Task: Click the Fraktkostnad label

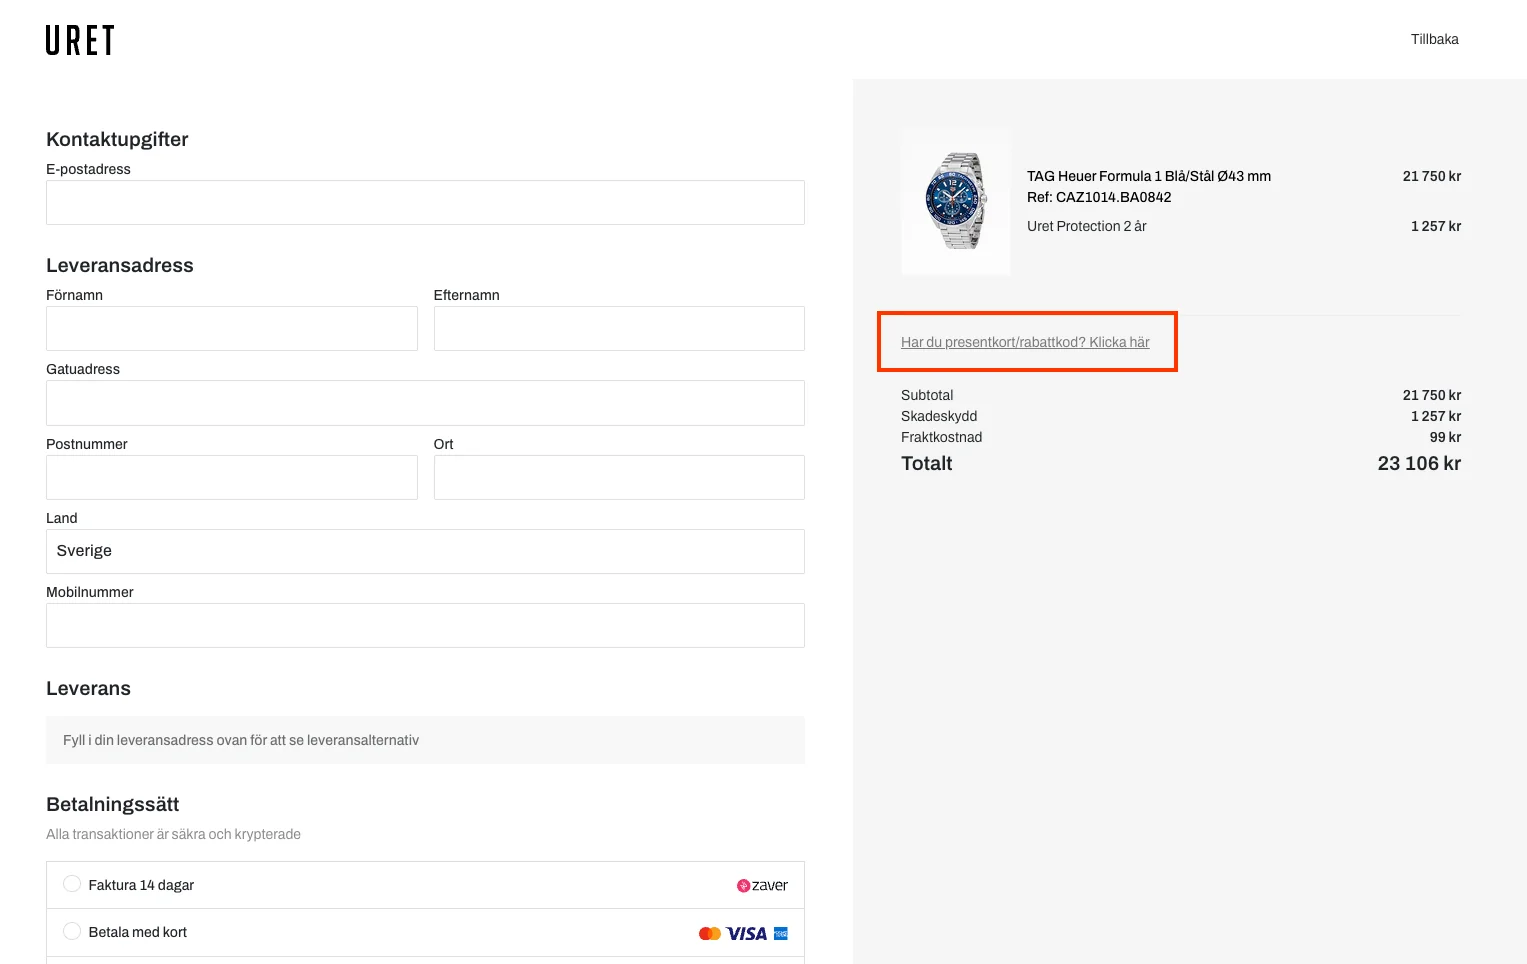Action: pyautogui.click(x=941, y=437)
